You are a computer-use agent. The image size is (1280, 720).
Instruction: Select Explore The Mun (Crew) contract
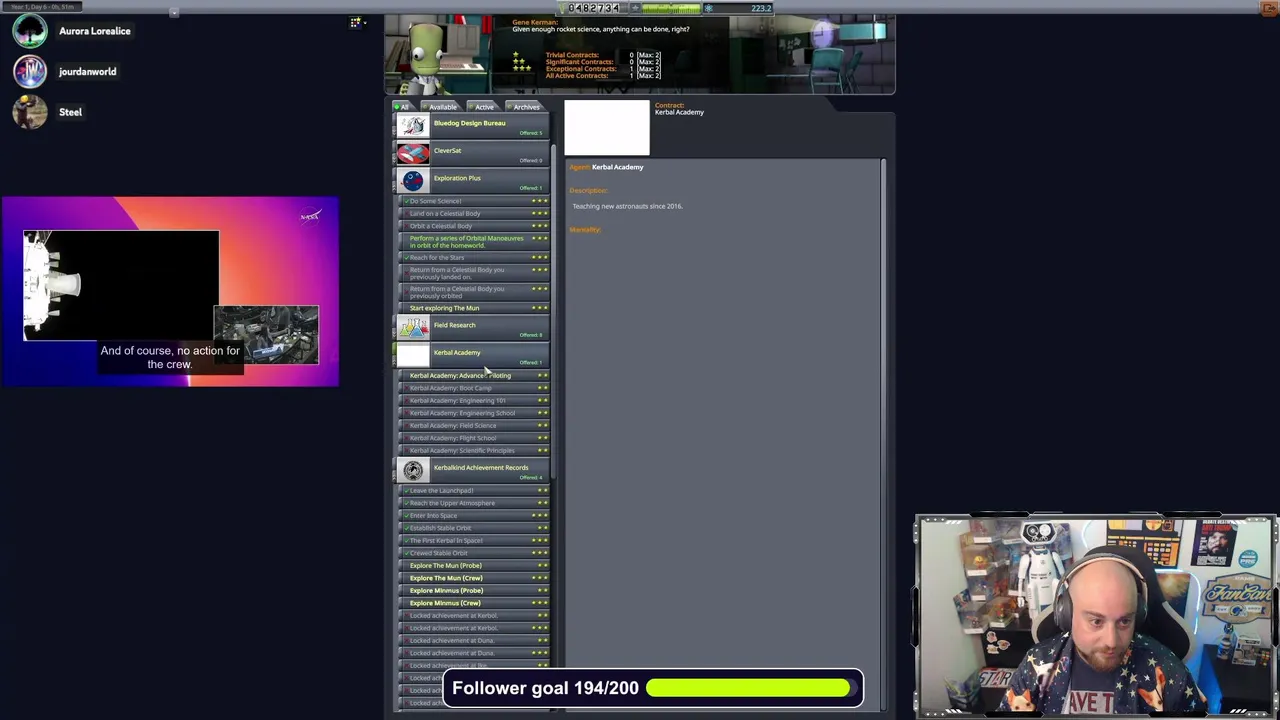475,578
